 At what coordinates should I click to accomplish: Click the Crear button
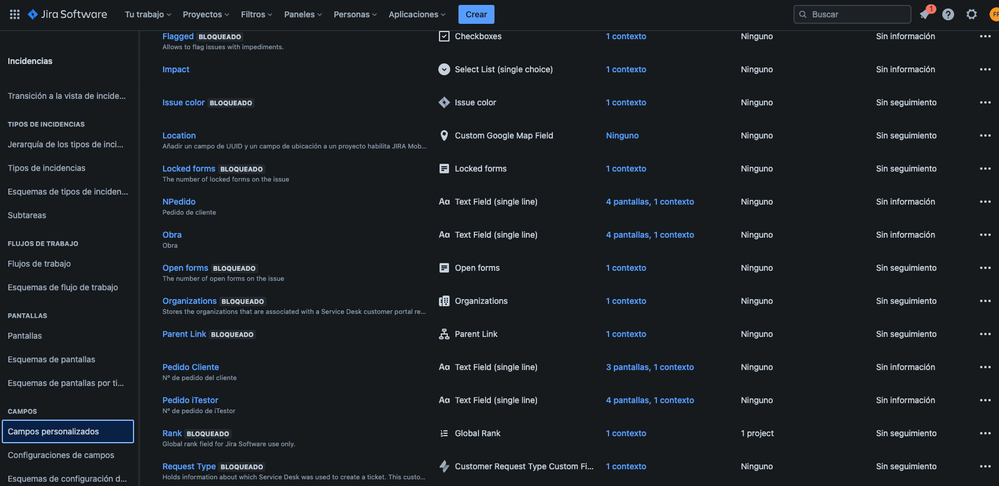[476, 14]
